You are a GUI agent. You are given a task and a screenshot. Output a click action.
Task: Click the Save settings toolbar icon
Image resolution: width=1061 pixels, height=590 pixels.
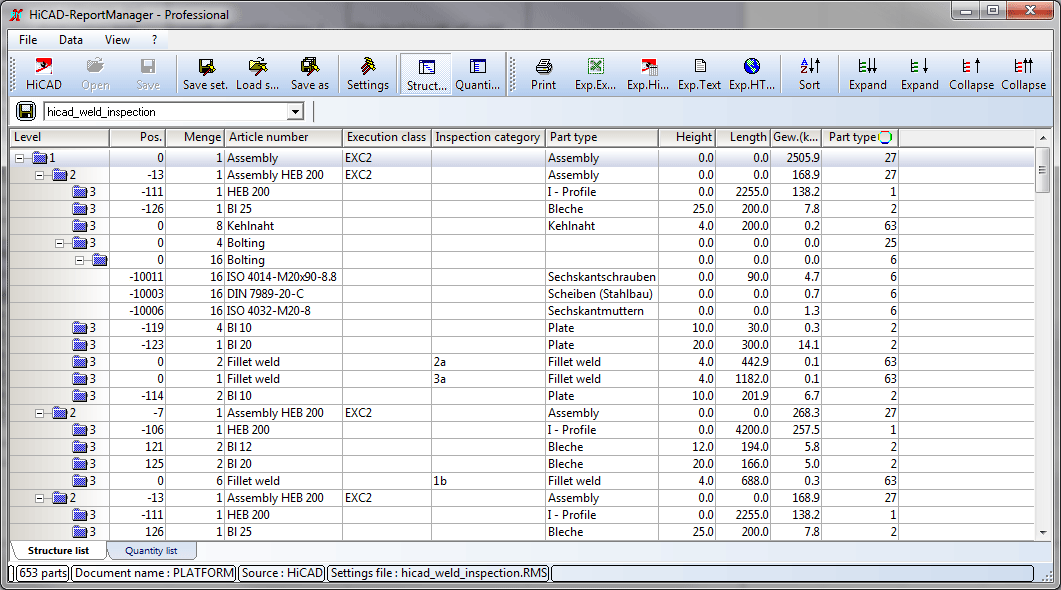[x=205, y=74]
